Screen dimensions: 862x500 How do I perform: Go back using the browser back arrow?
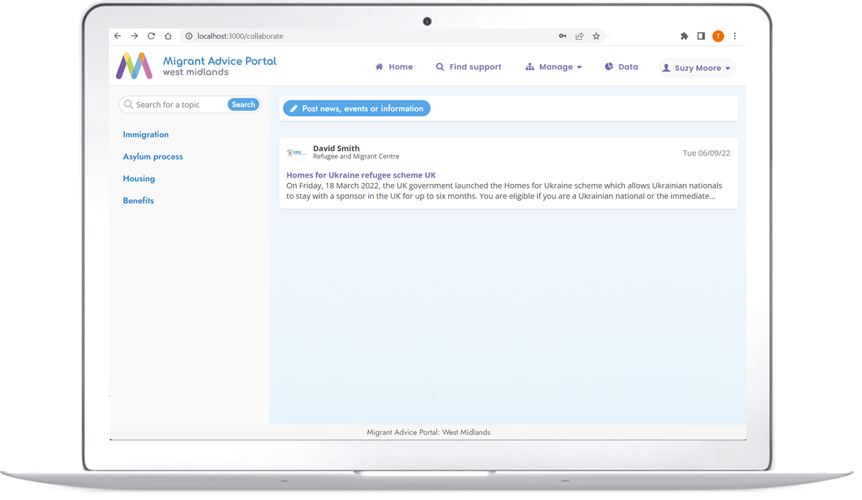[118, 36]
